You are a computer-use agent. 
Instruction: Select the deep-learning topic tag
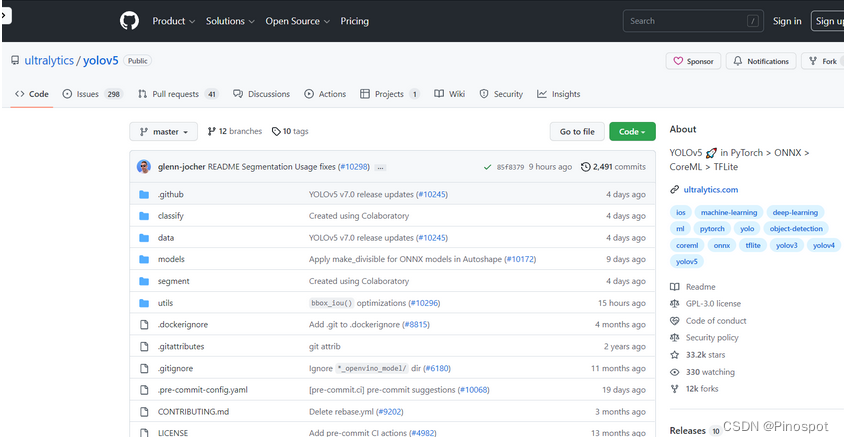(795, 213)
